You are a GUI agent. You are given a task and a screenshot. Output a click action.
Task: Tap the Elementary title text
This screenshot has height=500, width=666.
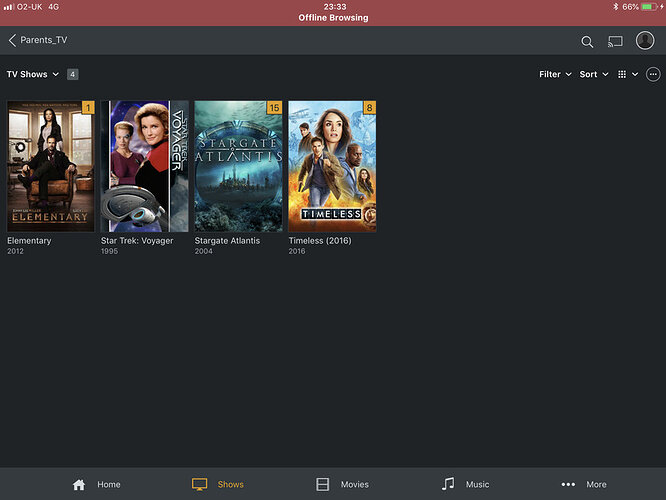(x=29, y=240)
